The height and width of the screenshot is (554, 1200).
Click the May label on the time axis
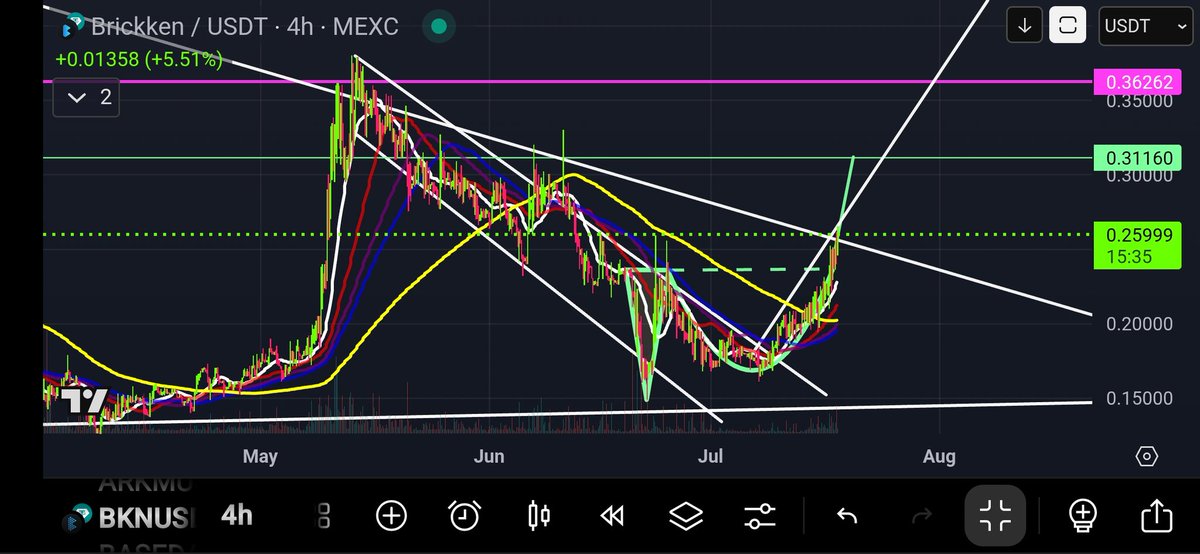click(260, 457)
